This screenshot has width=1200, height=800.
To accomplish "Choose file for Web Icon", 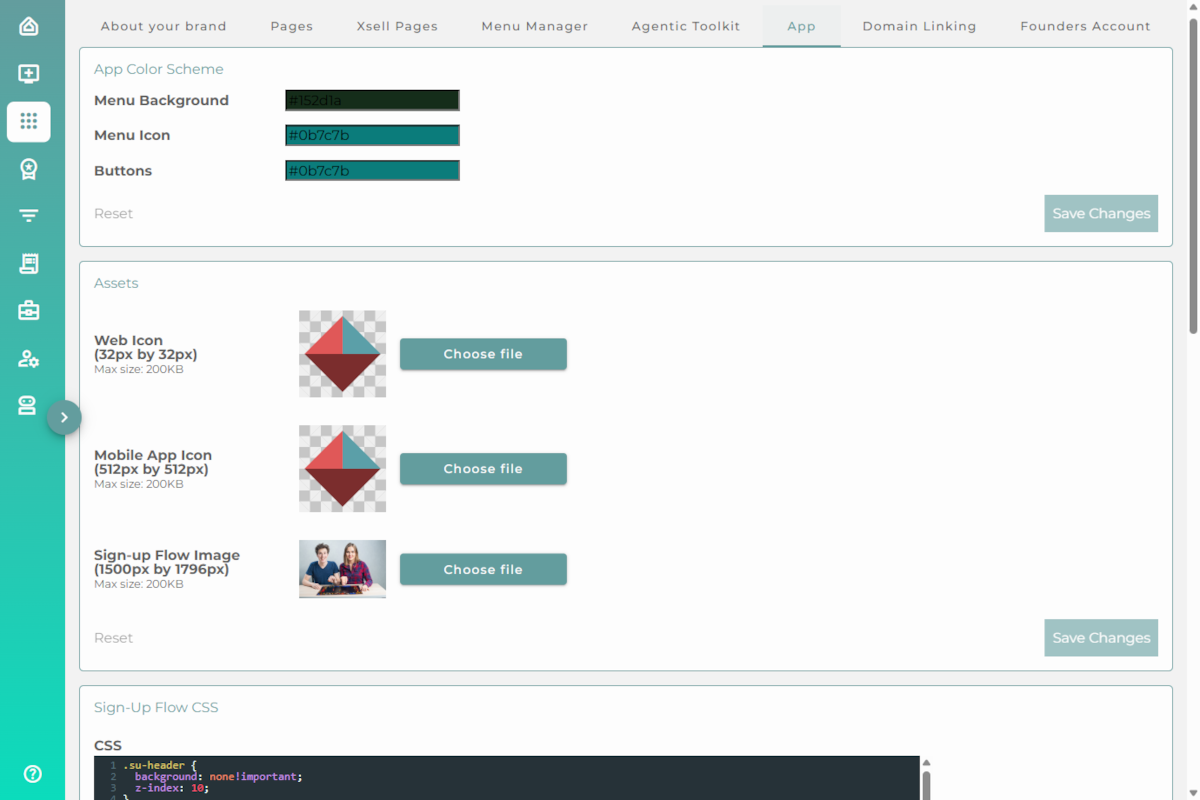I will pos(483,354).
